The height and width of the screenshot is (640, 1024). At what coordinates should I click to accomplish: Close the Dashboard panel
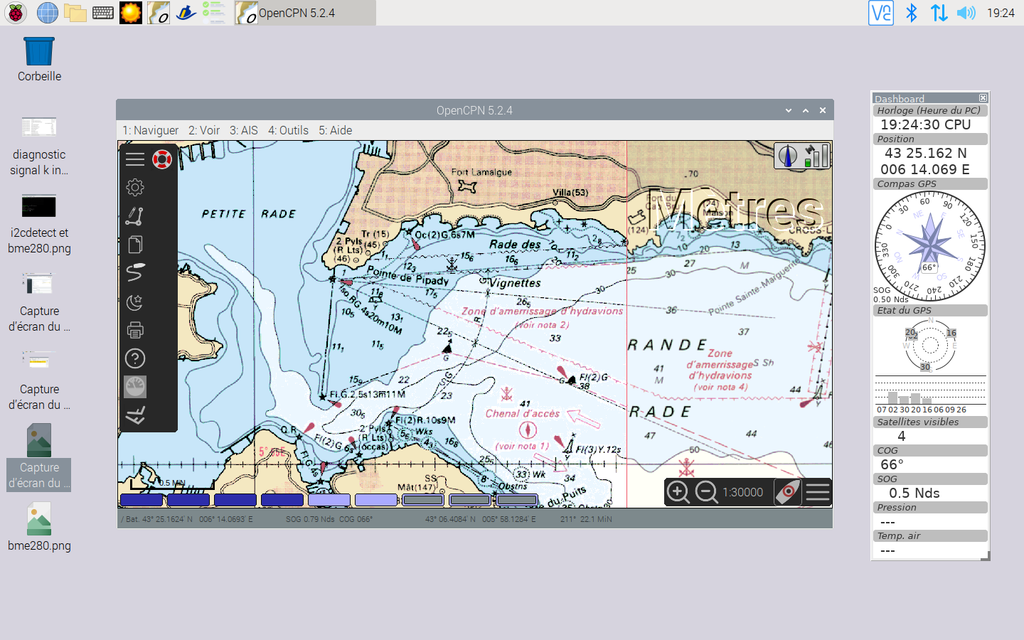(983, 98)
